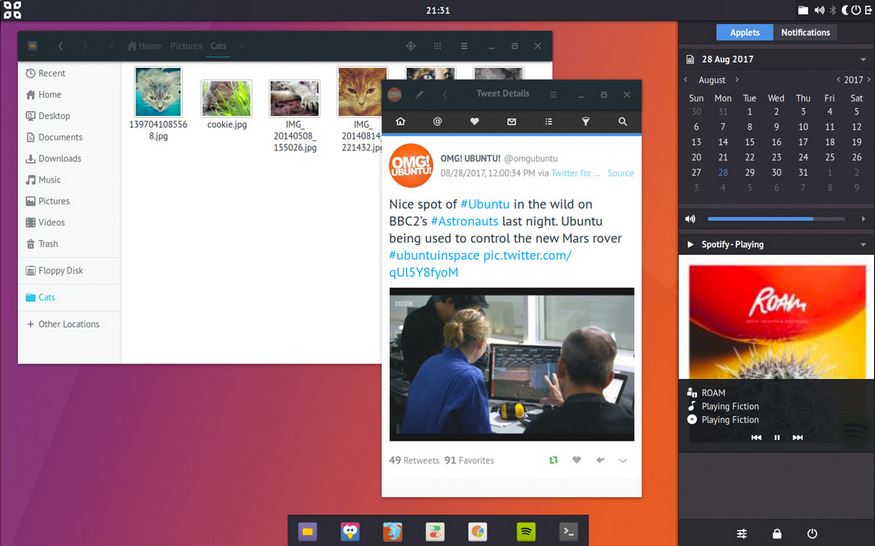Adjust the volume slider in the side panel
The image size is (875, 546).
click(775, 218)
